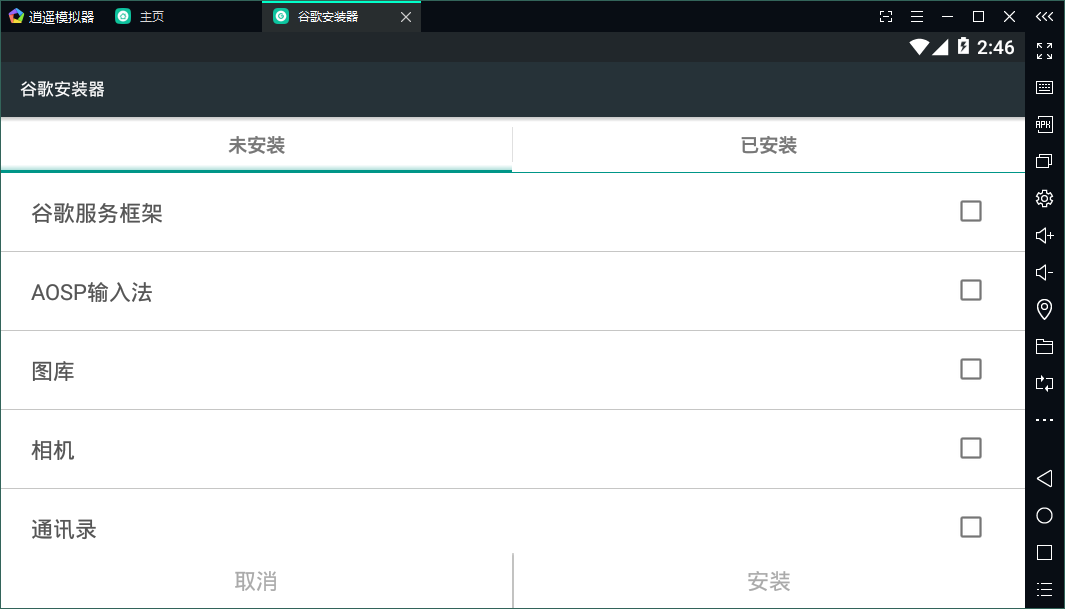Click the 谷歌安装器 app header title
1065x609 pixels.
[62, 89]
